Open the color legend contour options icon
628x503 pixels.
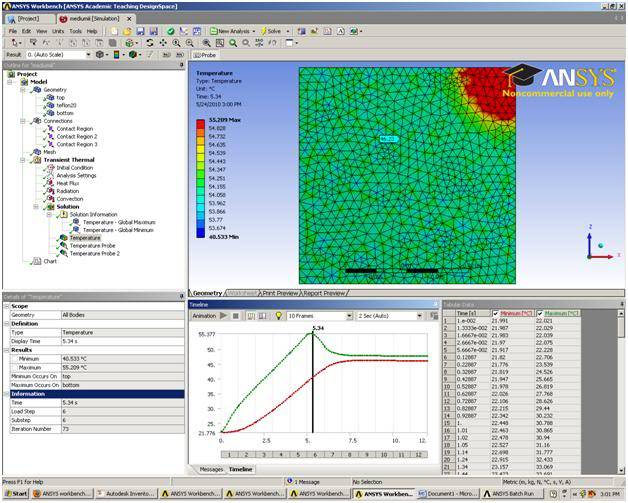117,54
